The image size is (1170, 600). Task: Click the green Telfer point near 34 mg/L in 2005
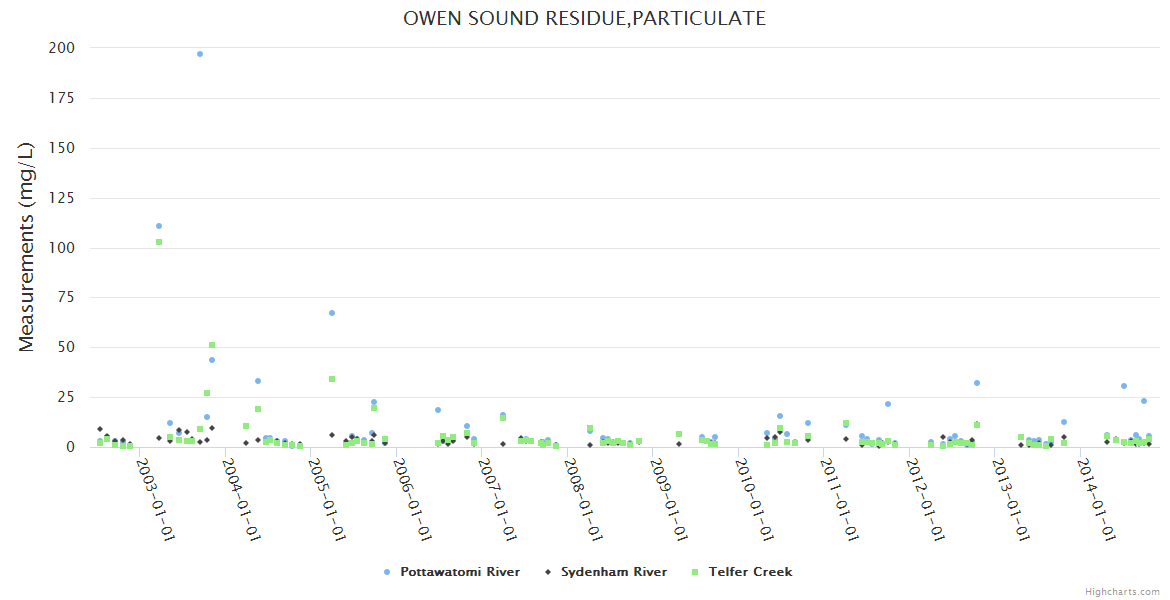click(x=332, y=379)
